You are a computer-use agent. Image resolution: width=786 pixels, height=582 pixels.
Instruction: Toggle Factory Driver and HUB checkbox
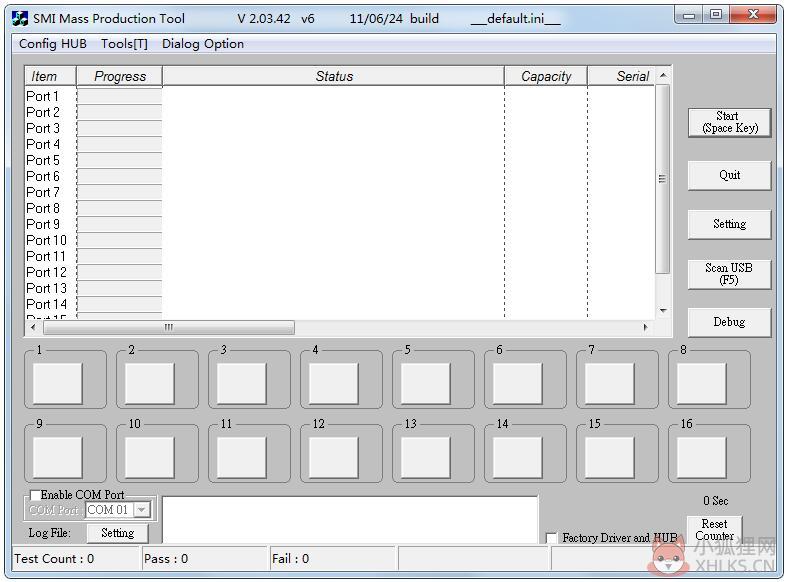[x=551, y=538]
